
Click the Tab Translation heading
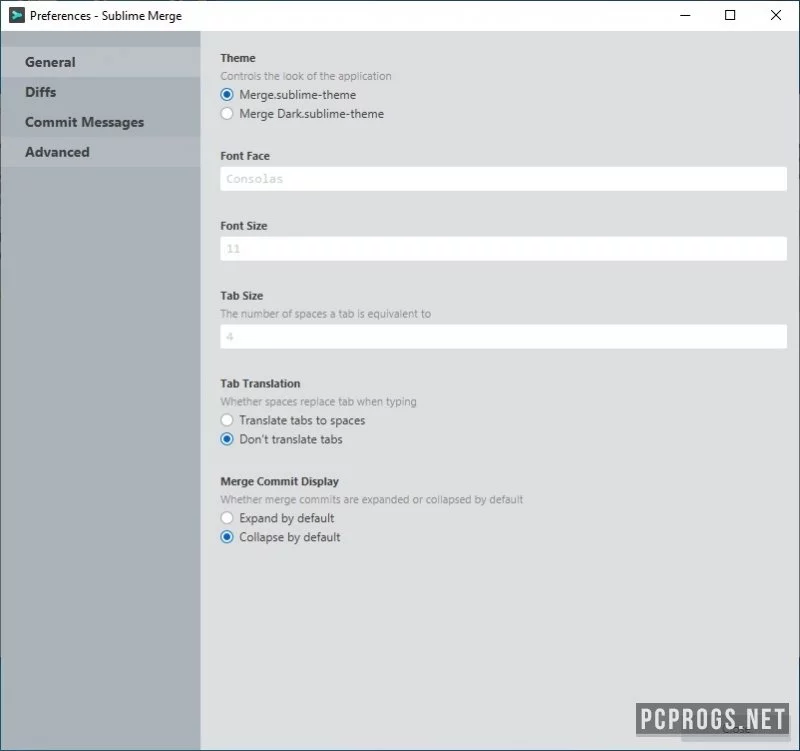260,384
